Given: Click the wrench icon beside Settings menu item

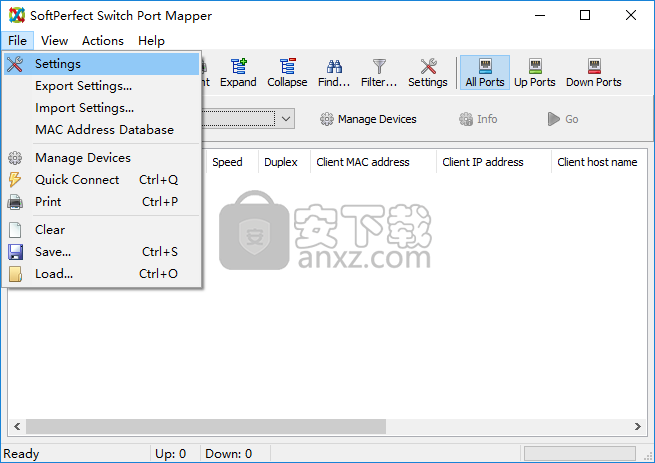Looking at the screenshot, I should coord(15,64).
